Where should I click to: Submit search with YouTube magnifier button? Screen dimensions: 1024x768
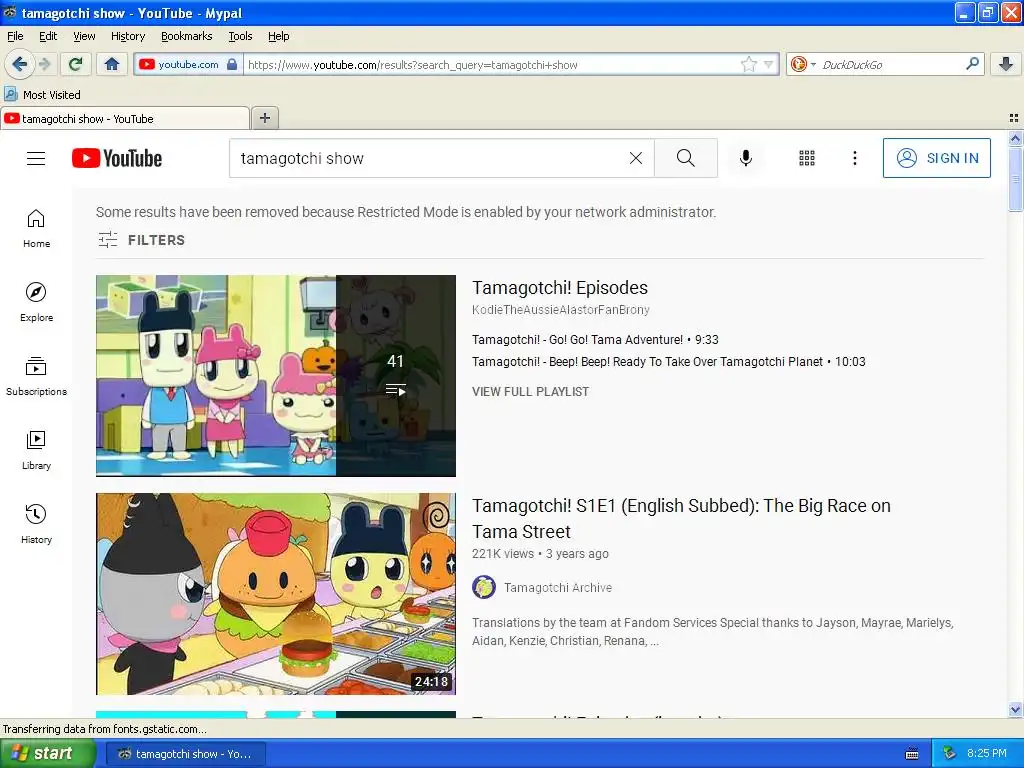pos(686,158)
